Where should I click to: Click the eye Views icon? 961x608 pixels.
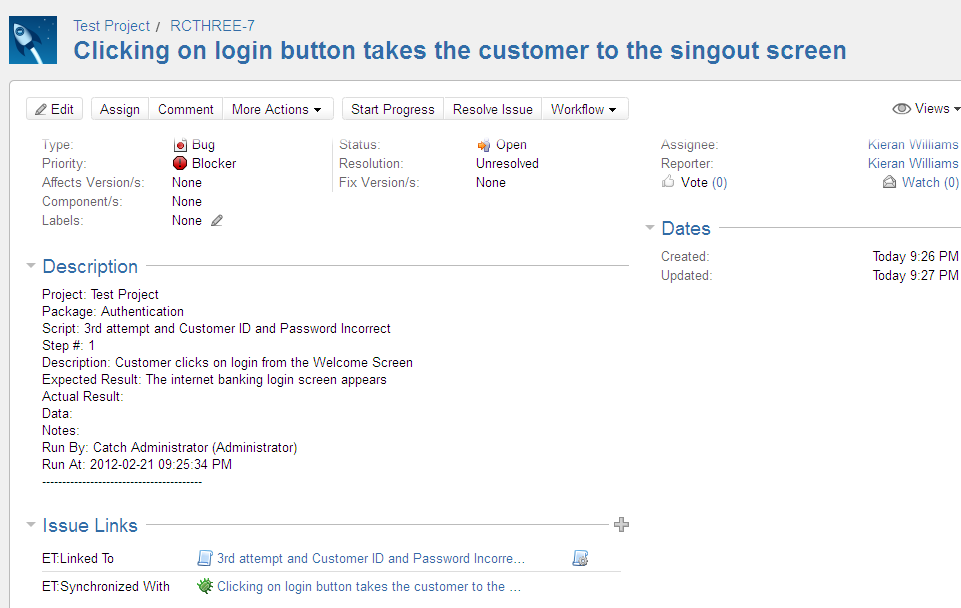coord(901,109)
